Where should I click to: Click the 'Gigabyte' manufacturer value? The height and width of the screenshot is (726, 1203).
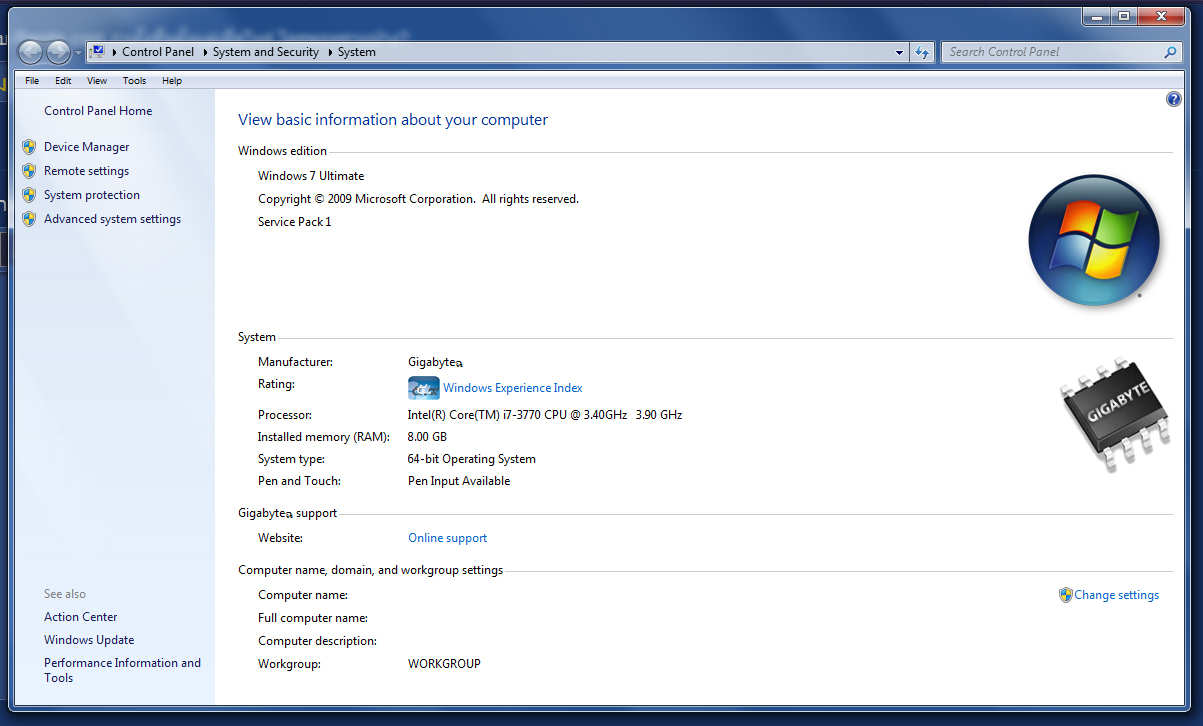click(x=435, y=362)
